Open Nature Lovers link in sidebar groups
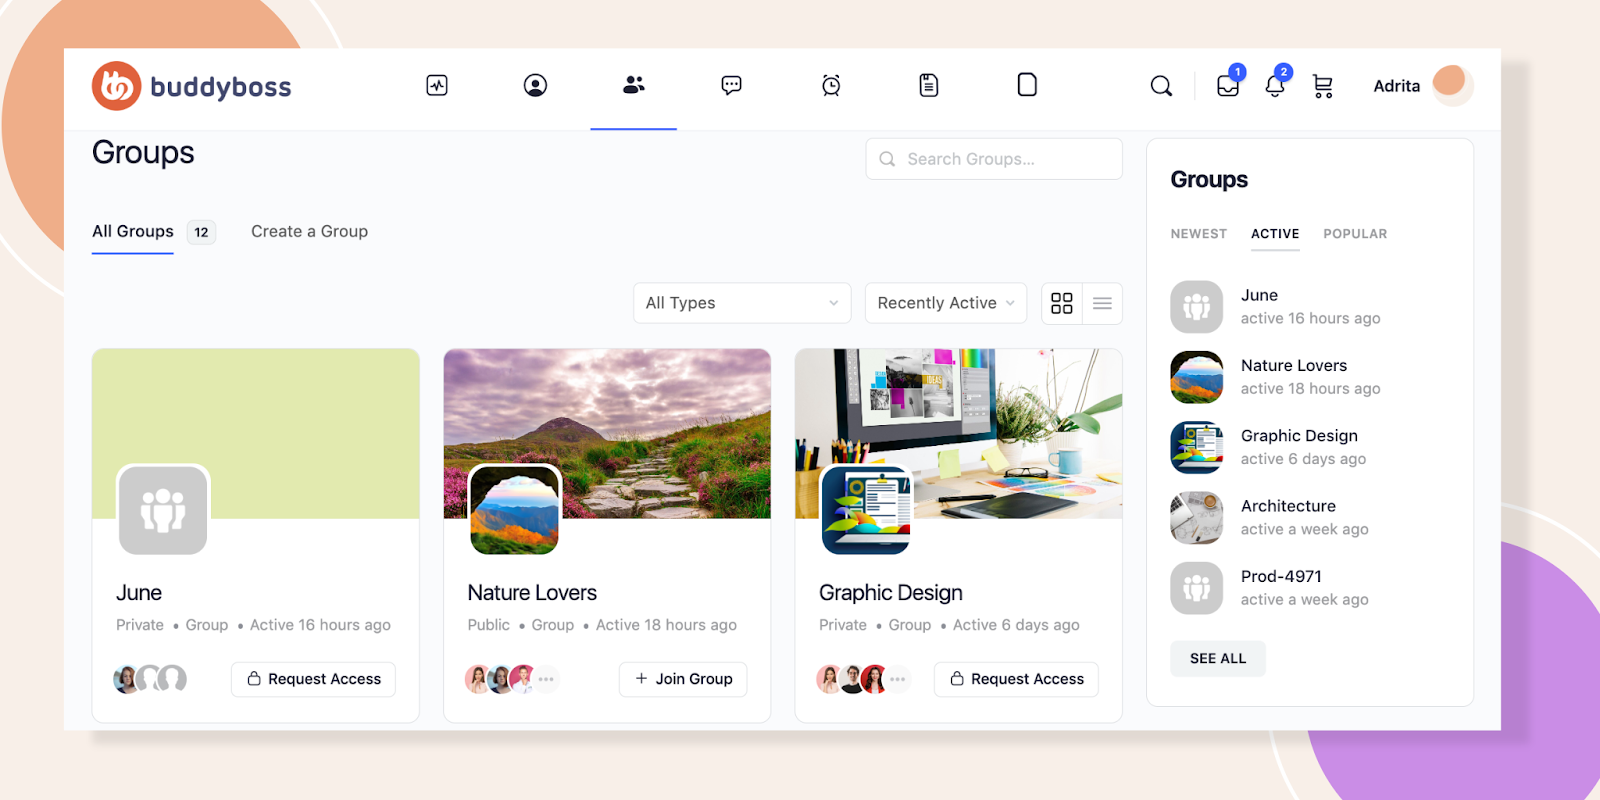 [1294, 366]
